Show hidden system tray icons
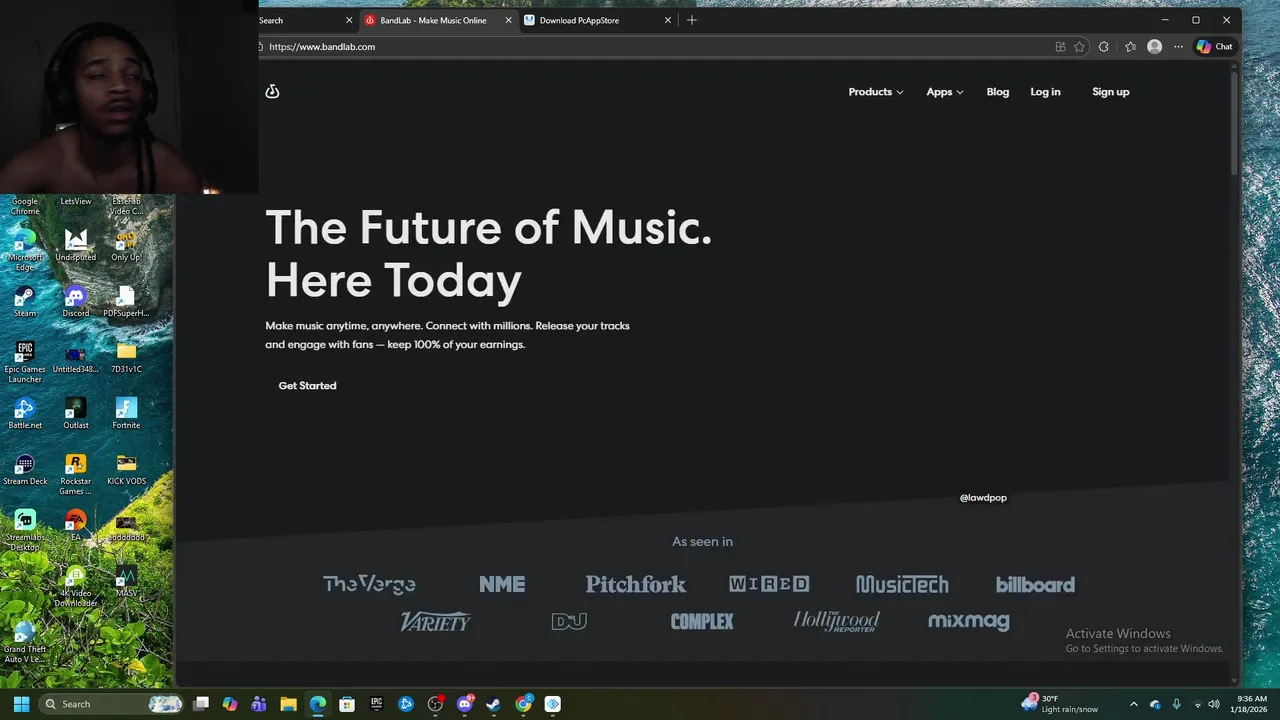The image size is (1280, 720). 1133,704
